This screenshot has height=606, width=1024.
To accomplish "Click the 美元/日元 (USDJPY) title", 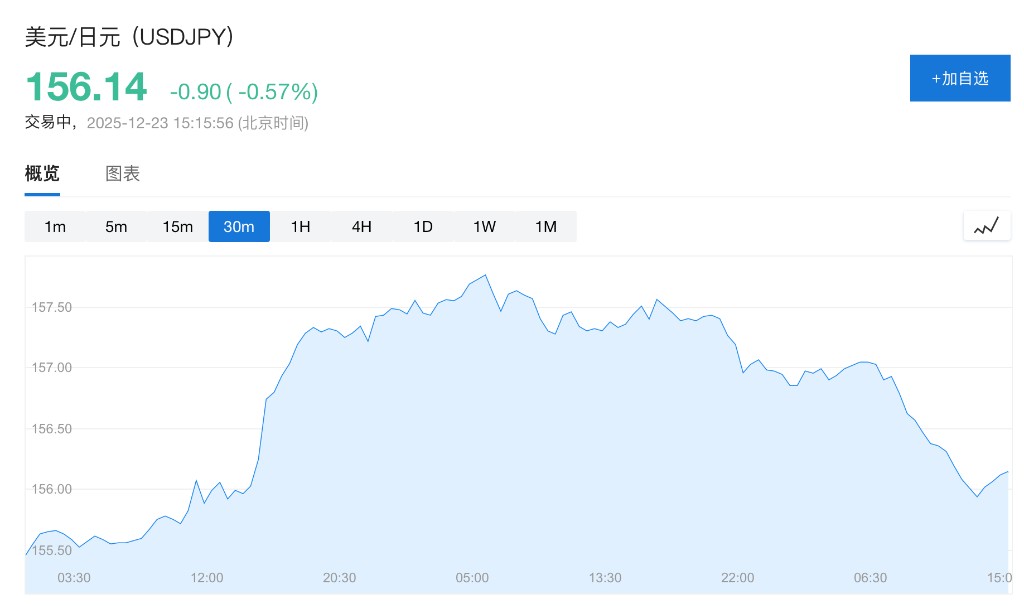I will pos(129,37).
